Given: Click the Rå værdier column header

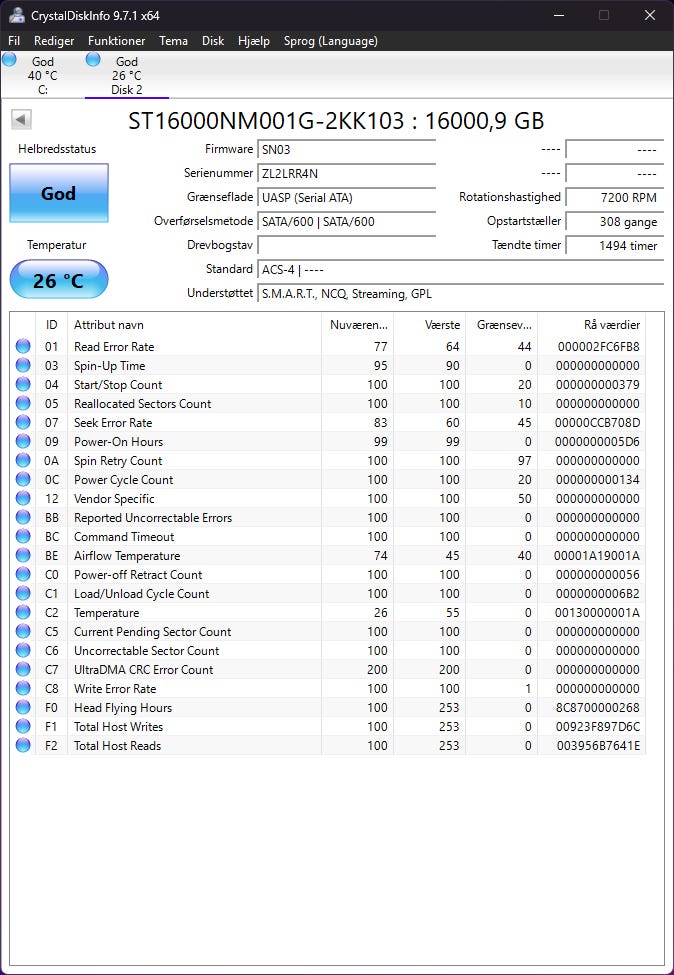Looking at the screenshot, I should coord(592,325).
